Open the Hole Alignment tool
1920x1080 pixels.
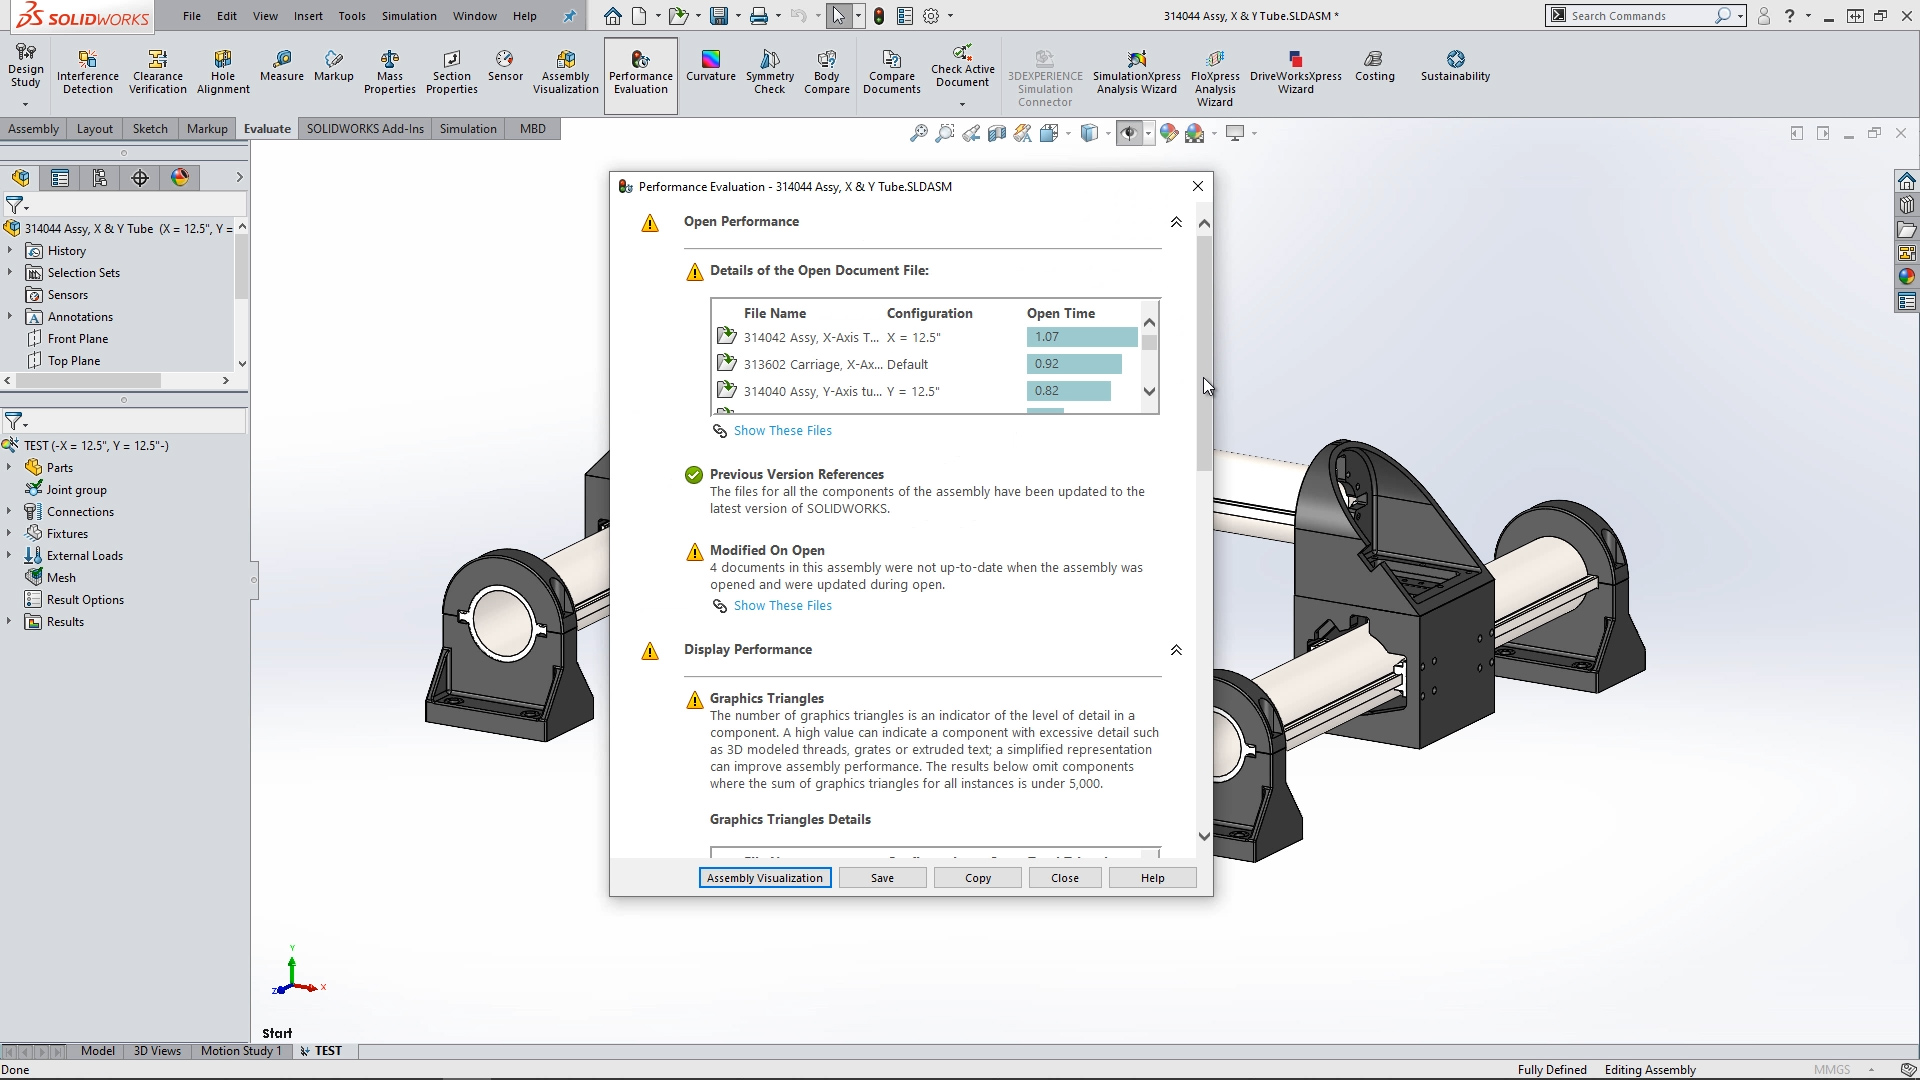pyautogui.click(x=223, y=72)
